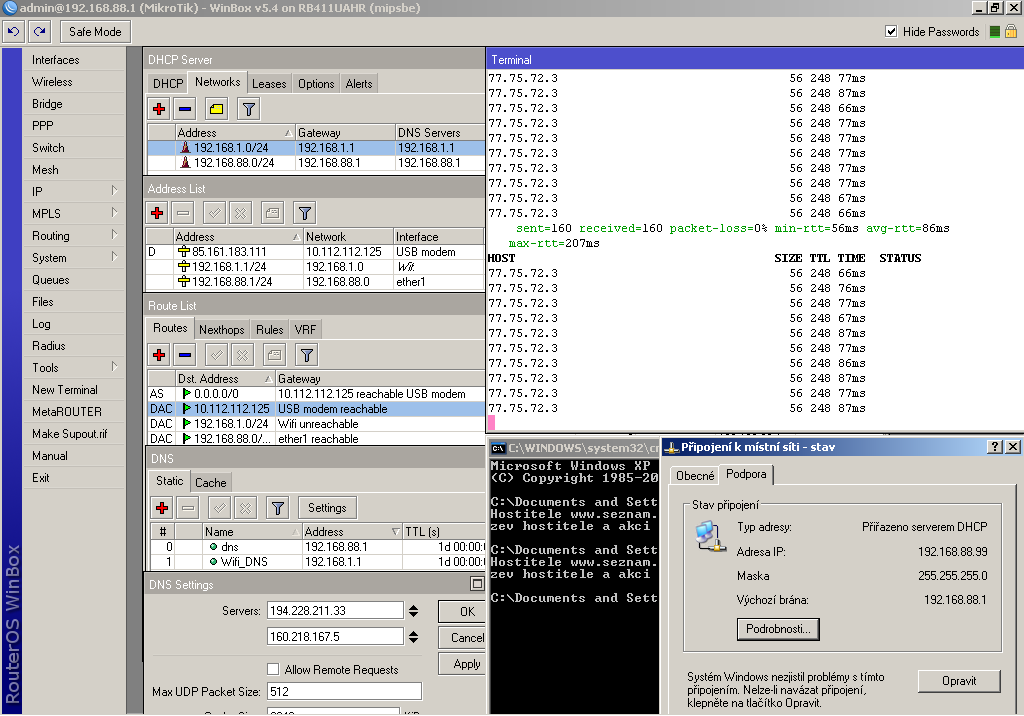Click Cancel in DNS Settings
The image size is (1024, 716).
tap(462, 638)
